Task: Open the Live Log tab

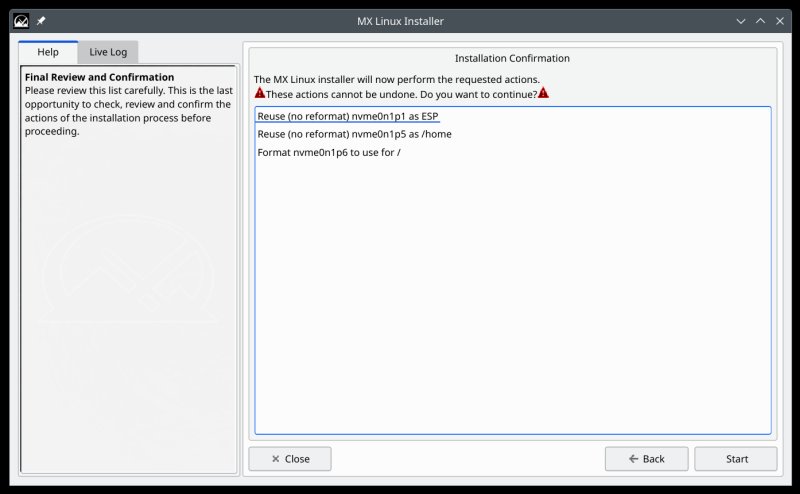Action: [108, 52]
